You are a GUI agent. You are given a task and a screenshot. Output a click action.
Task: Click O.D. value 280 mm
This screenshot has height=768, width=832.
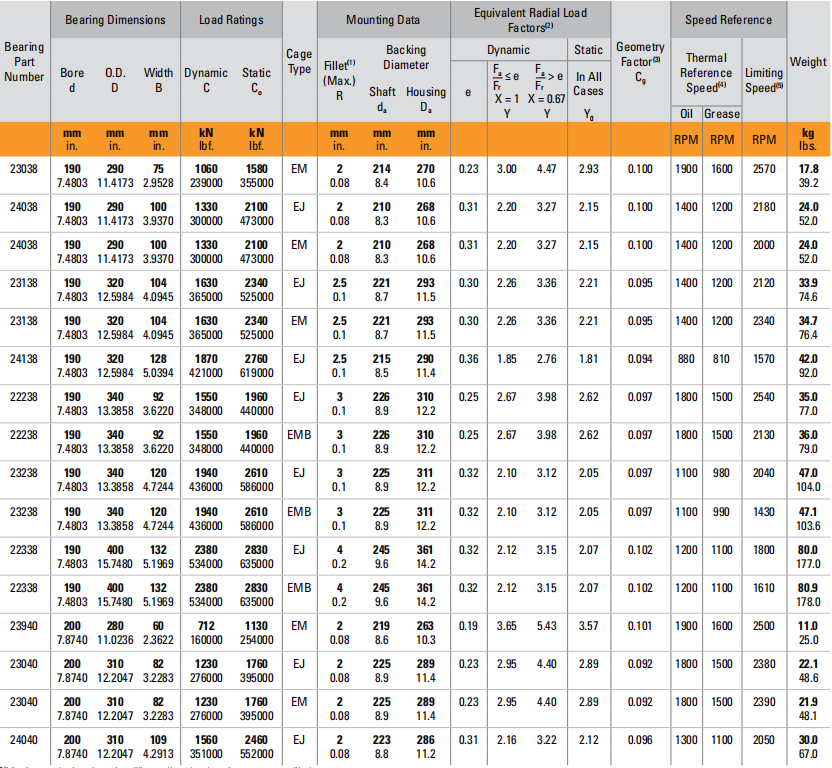[x=115, y=626]
